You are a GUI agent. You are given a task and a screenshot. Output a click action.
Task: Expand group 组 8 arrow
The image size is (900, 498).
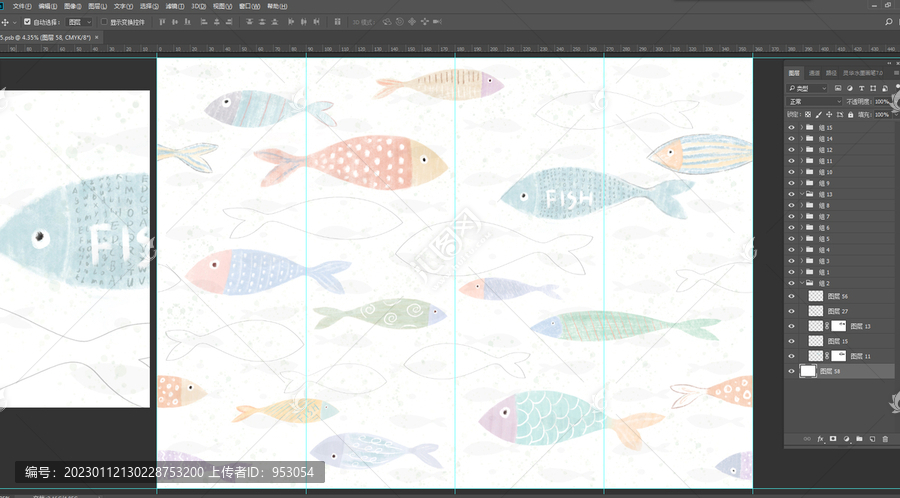(802, 205)
